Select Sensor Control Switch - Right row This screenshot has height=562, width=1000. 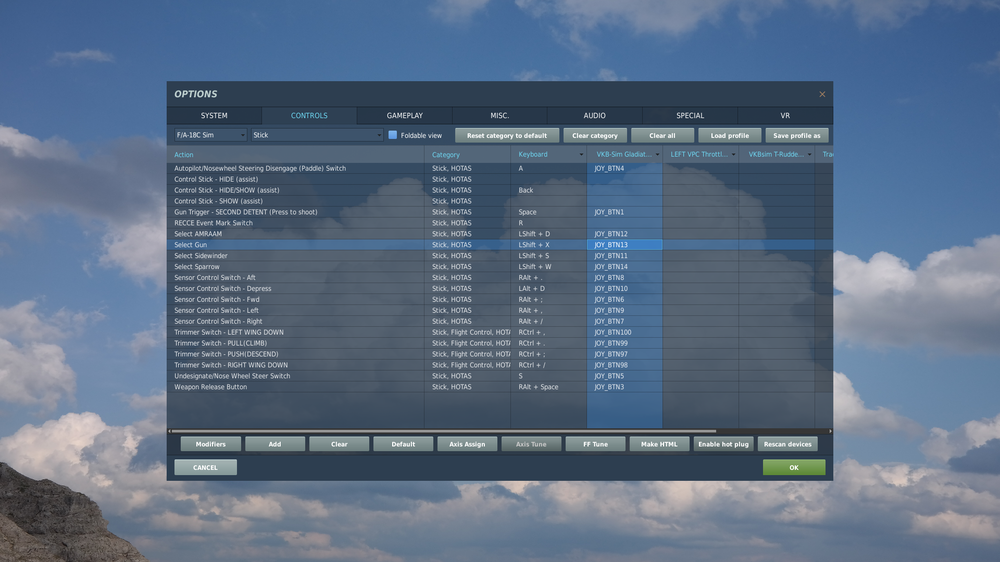(x=500, y=321)
